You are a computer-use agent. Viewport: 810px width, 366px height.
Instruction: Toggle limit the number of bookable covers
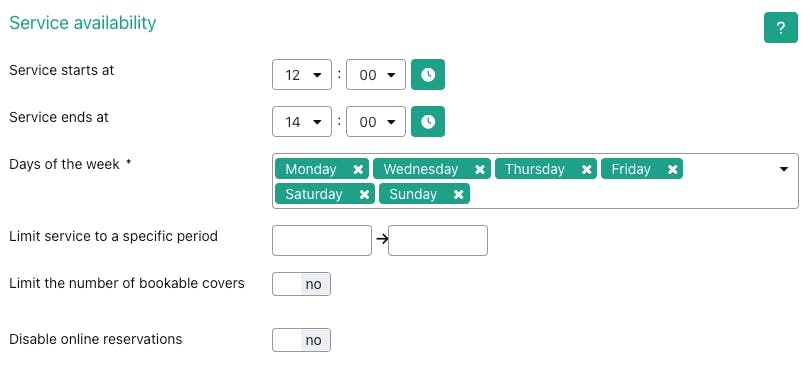click(x=301, y=284)
